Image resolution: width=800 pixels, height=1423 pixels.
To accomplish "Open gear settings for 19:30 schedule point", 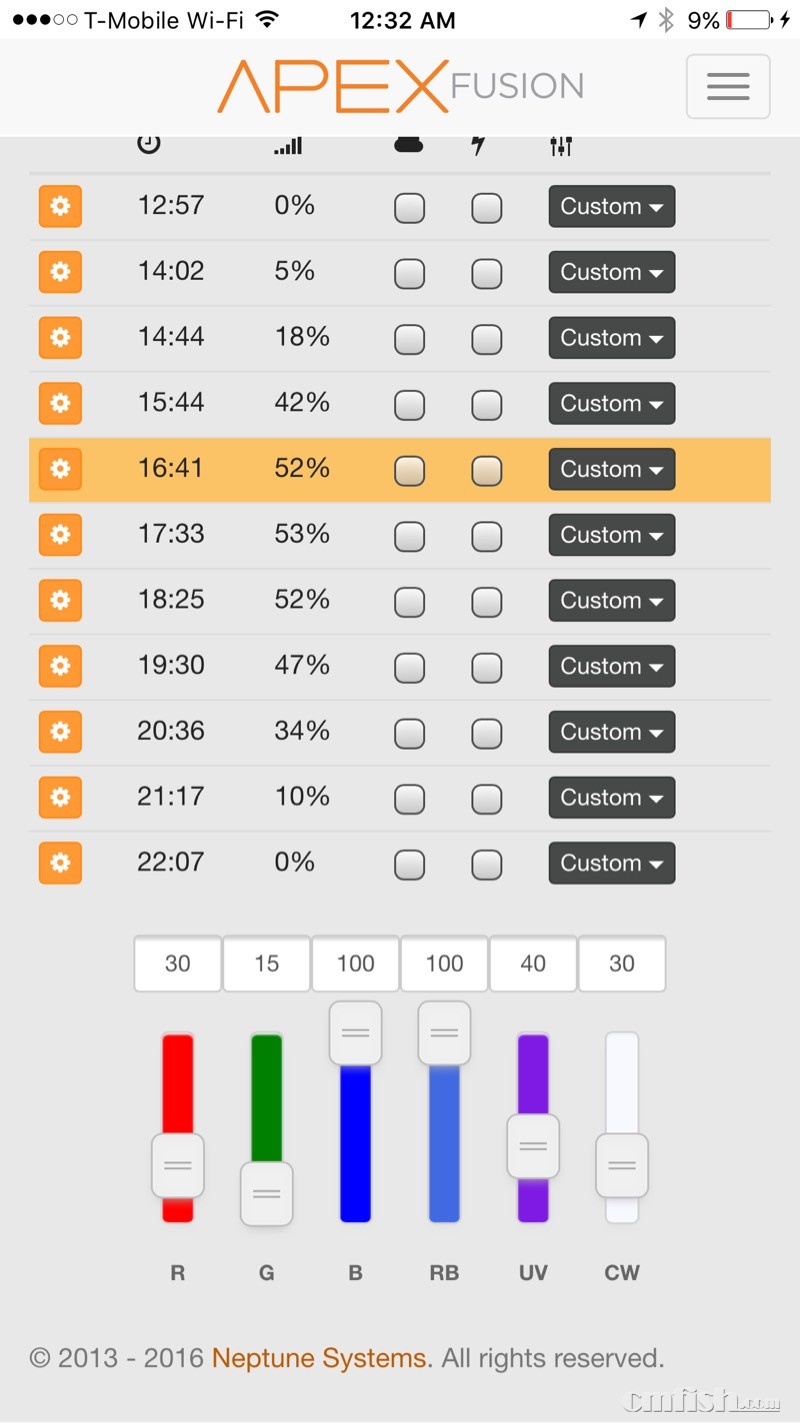I will pos(60,666).
